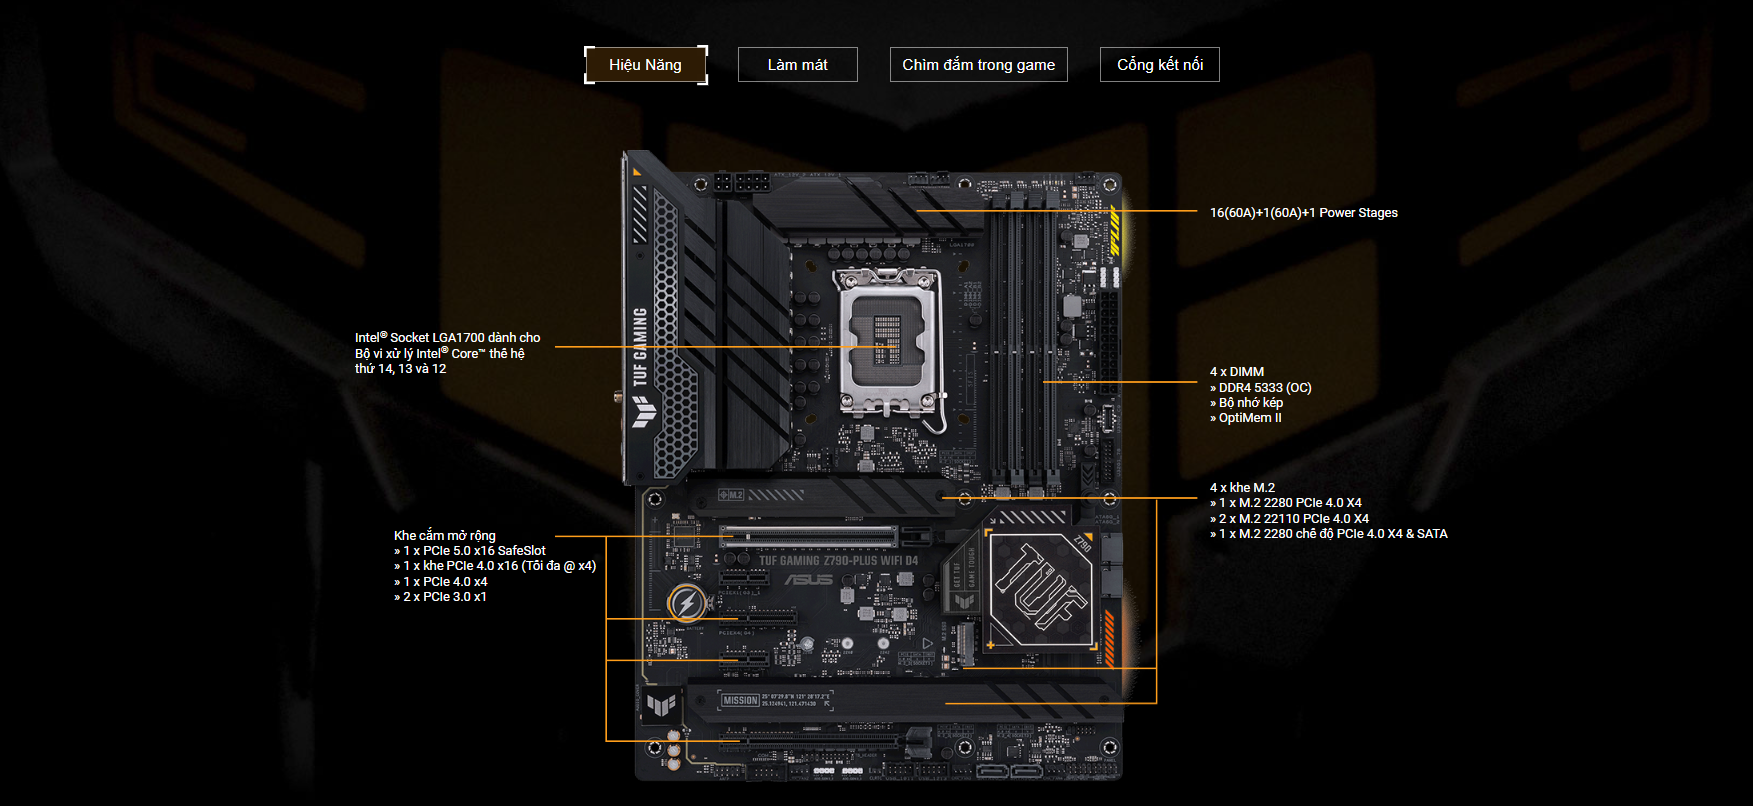This screenshot has width=1753, height=806.
Task: Click the Intel Socket LGA1700 description text
Action: click(x=447, y=353)
